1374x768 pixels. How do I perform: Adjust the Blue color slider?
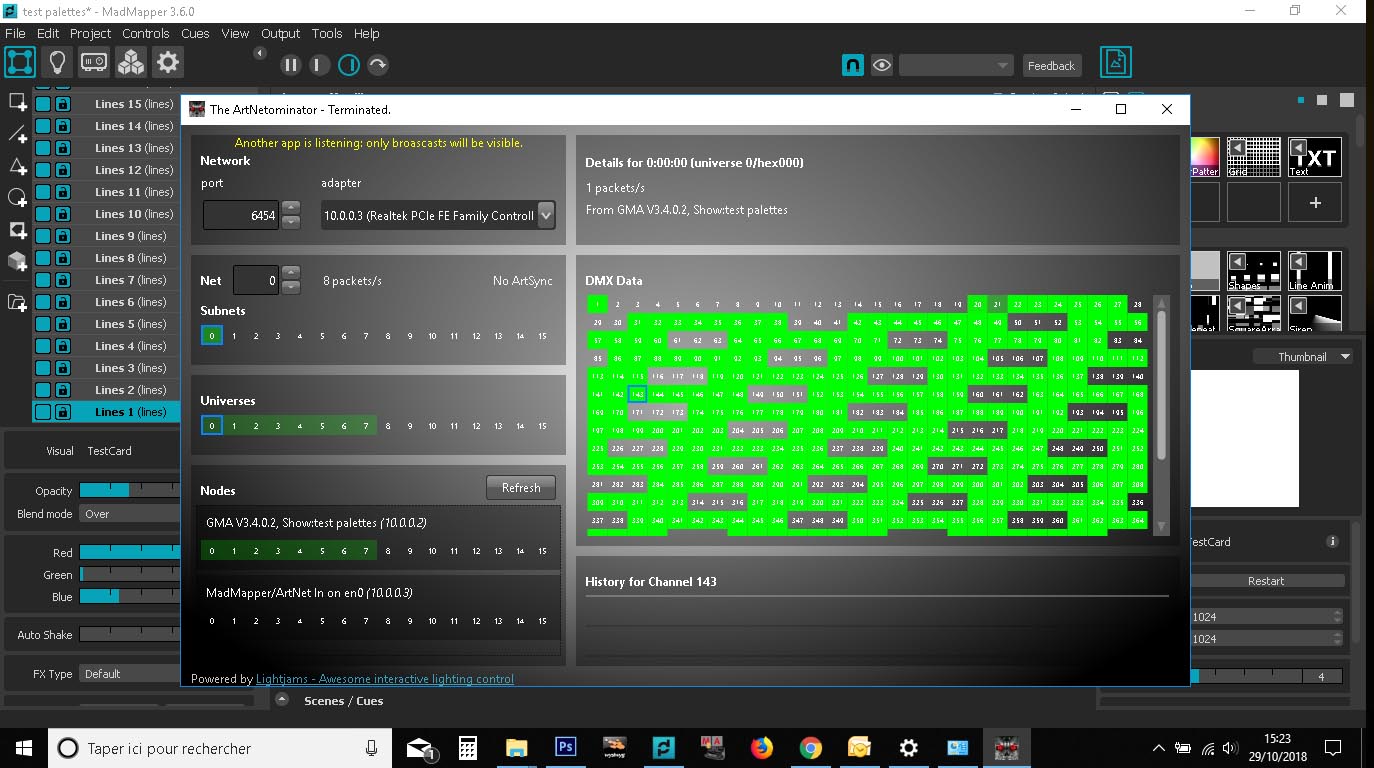coord(130,597)
